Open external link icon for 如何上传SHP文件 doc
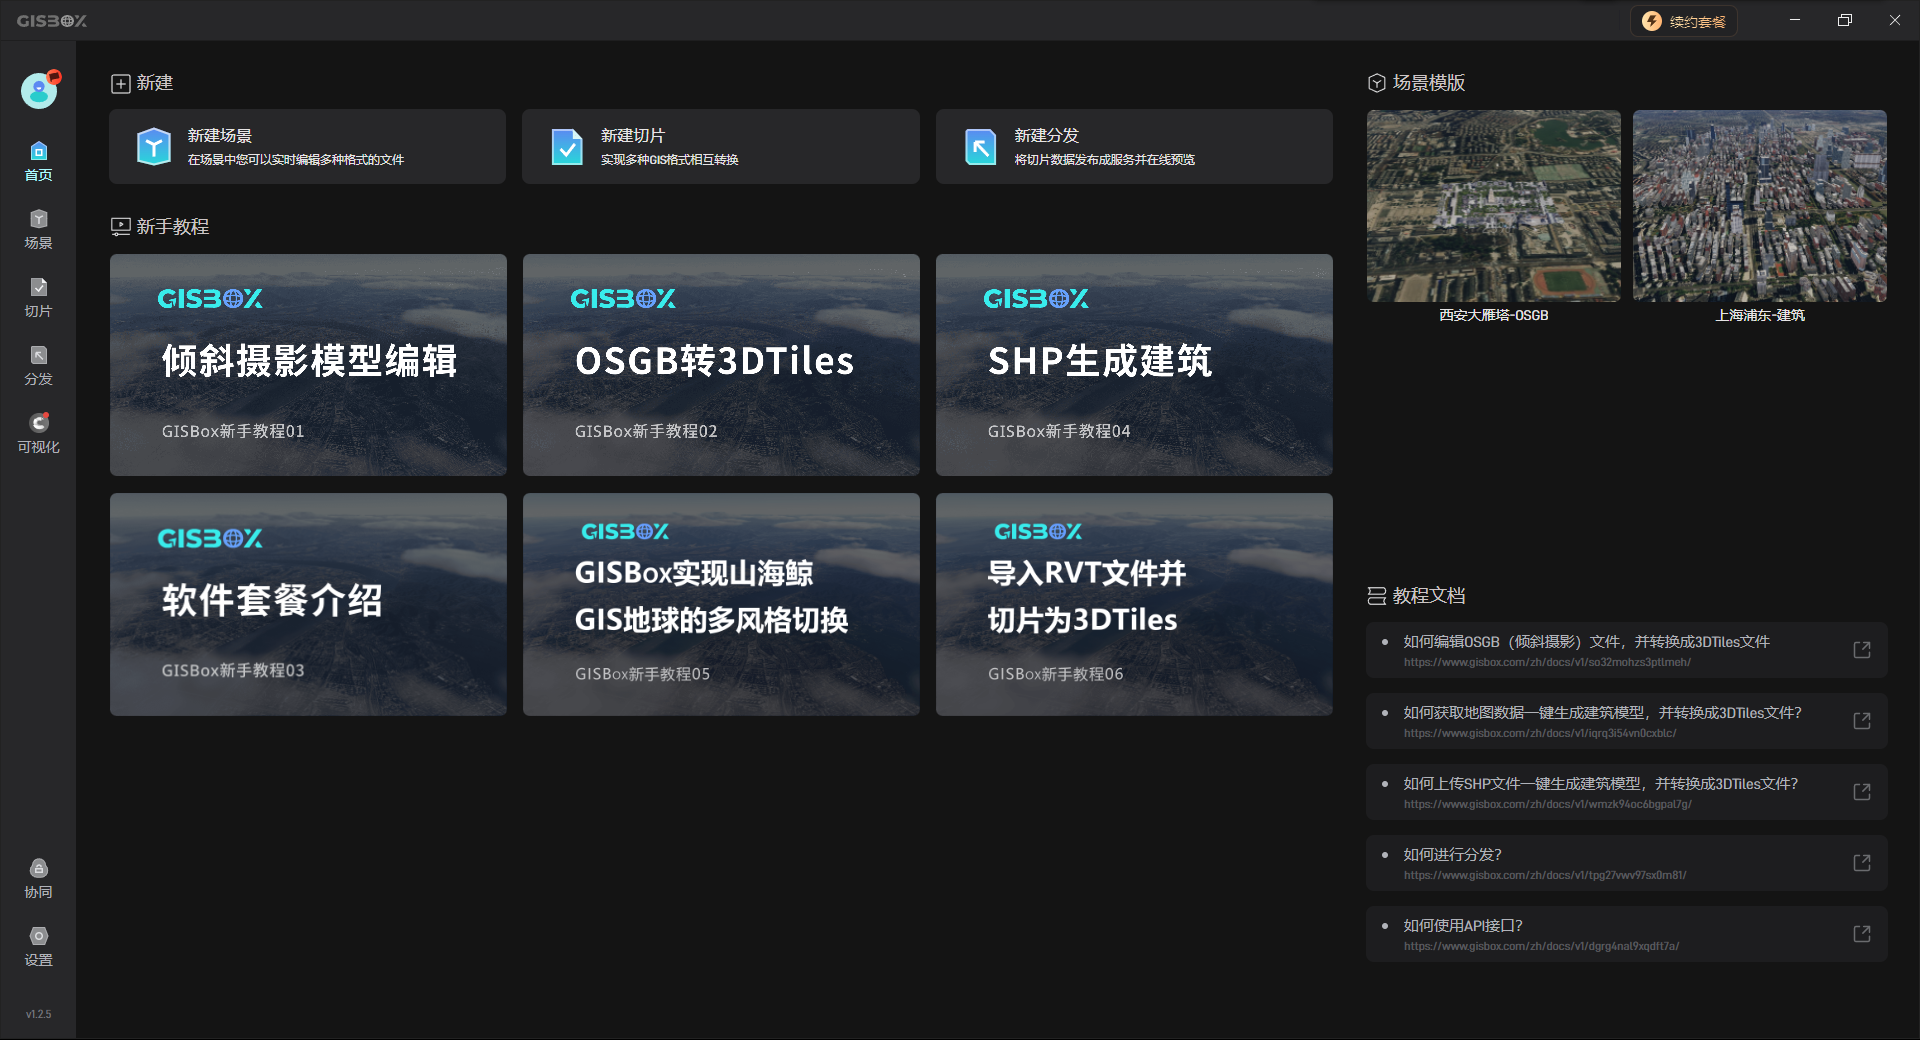The width and height of the screenshot is (1920, 1040). pyautogui.click(x=1862, y=792)
